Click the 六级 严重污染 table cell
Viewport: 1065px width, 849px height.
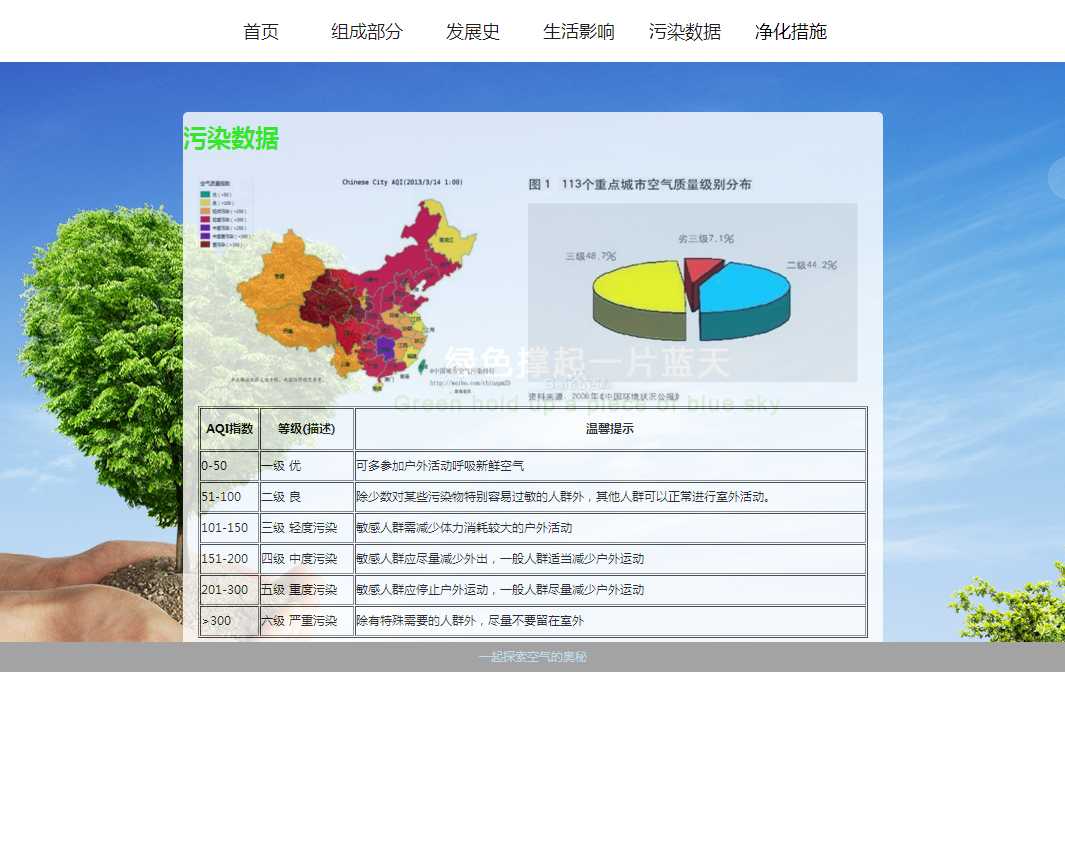coord(306,621)
